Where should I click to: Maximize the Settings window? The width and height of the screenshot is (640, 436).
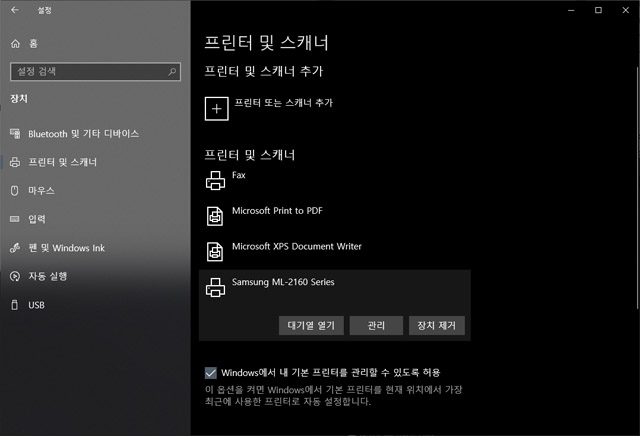(598, 10)
